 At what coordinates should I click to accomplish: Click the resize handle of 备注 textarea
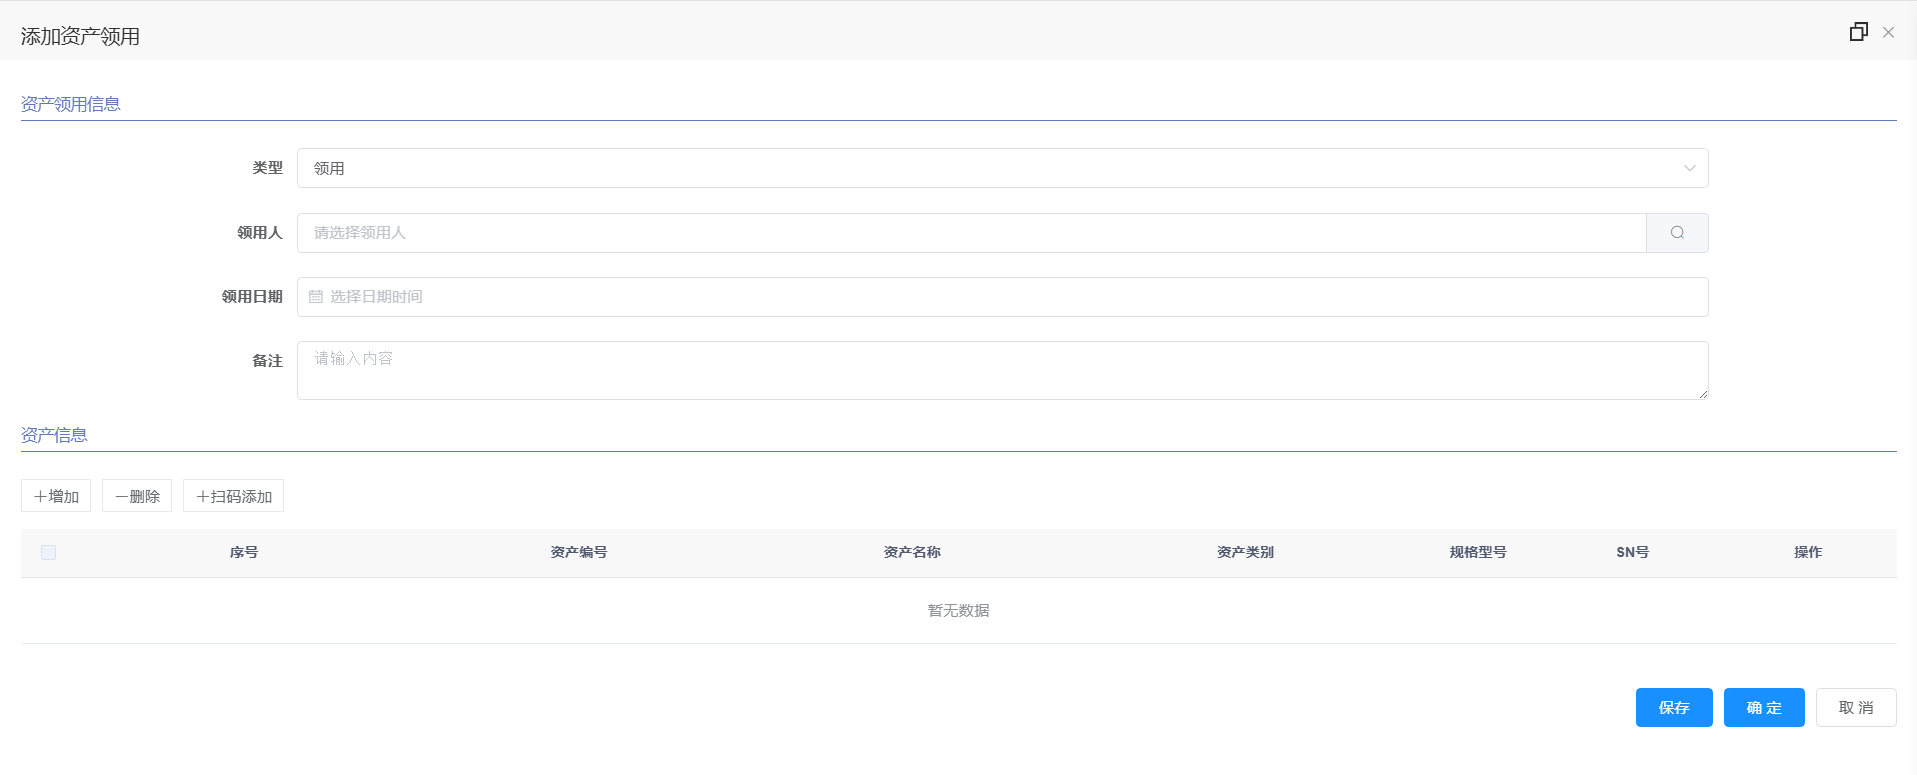pos(1703,394)
